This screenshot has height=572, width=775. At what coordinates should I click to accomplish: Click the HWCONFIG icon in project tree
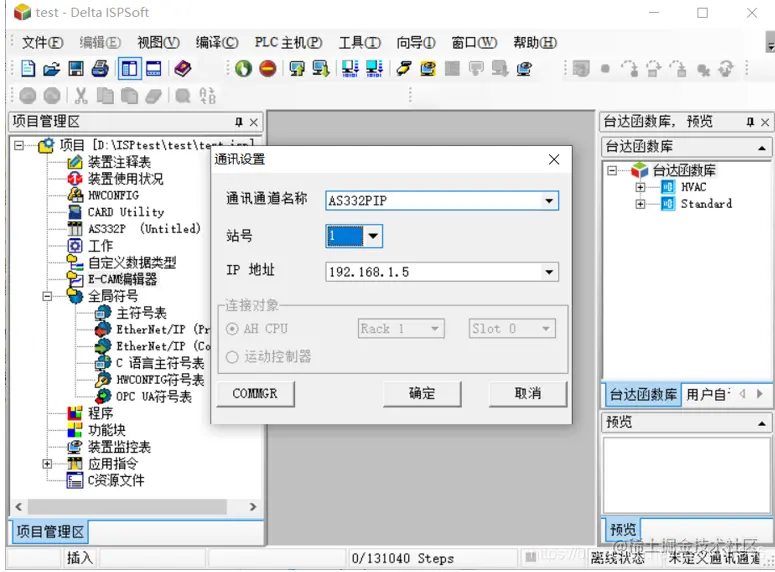[75, 195]
